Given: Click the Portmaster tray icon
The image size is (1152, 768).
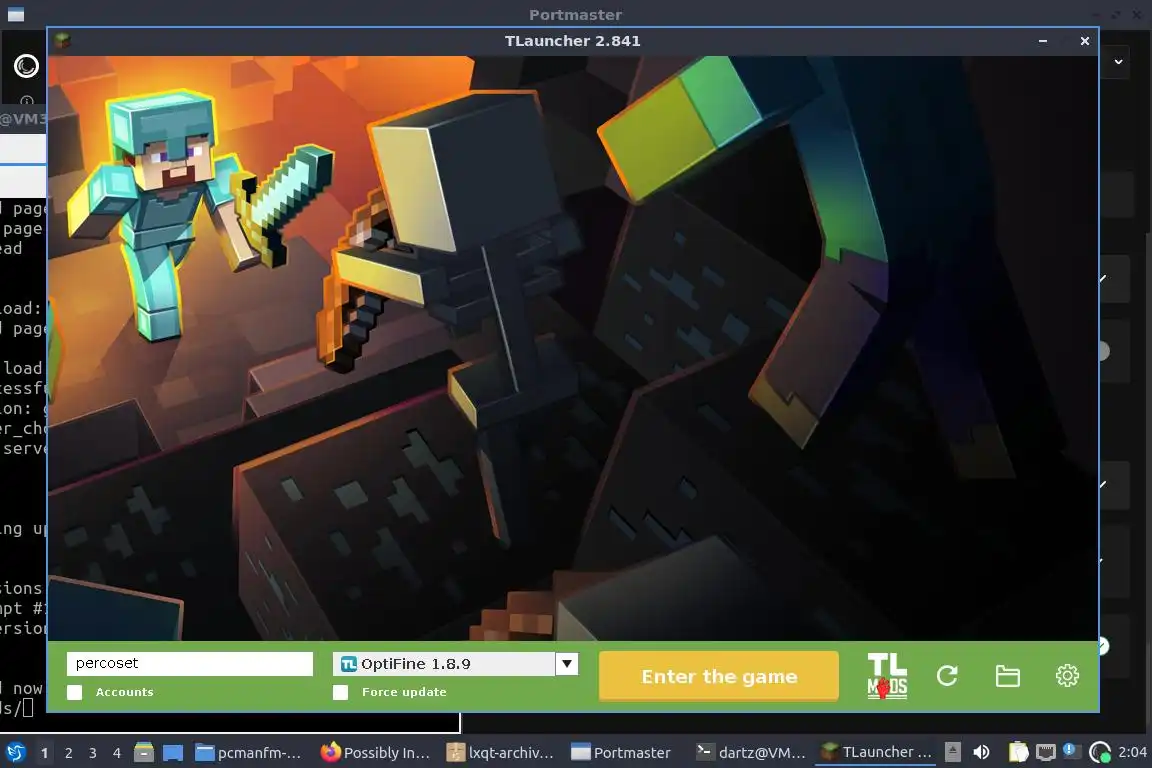Looking at the screenshot, I should (x=1100, y=752).
